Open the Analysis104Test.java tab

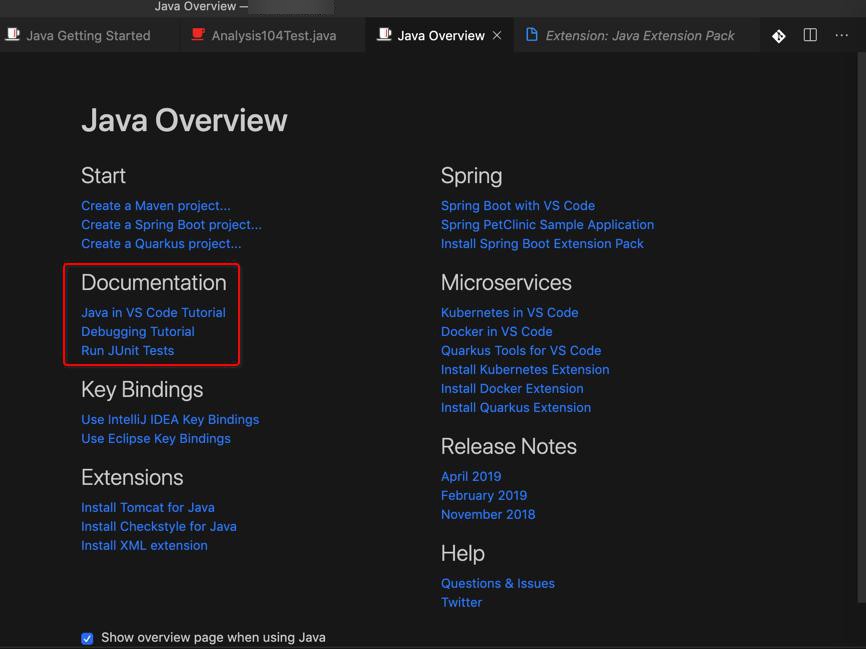tap(273, 36)
